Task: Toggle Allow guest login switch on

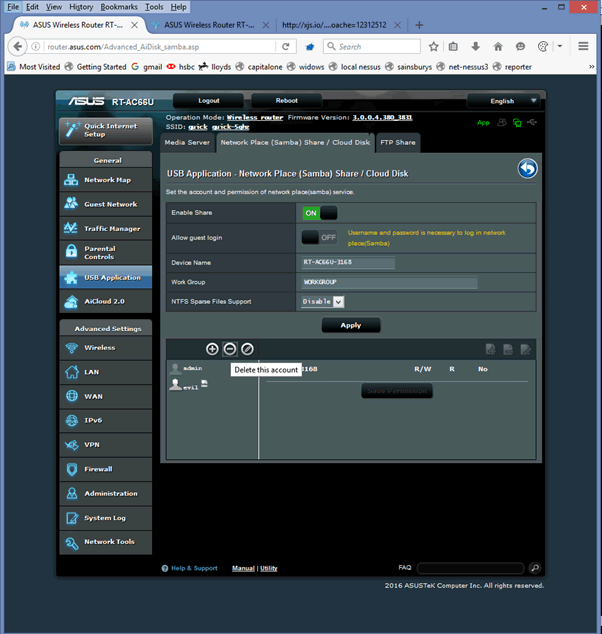Action: click(319, 237)
